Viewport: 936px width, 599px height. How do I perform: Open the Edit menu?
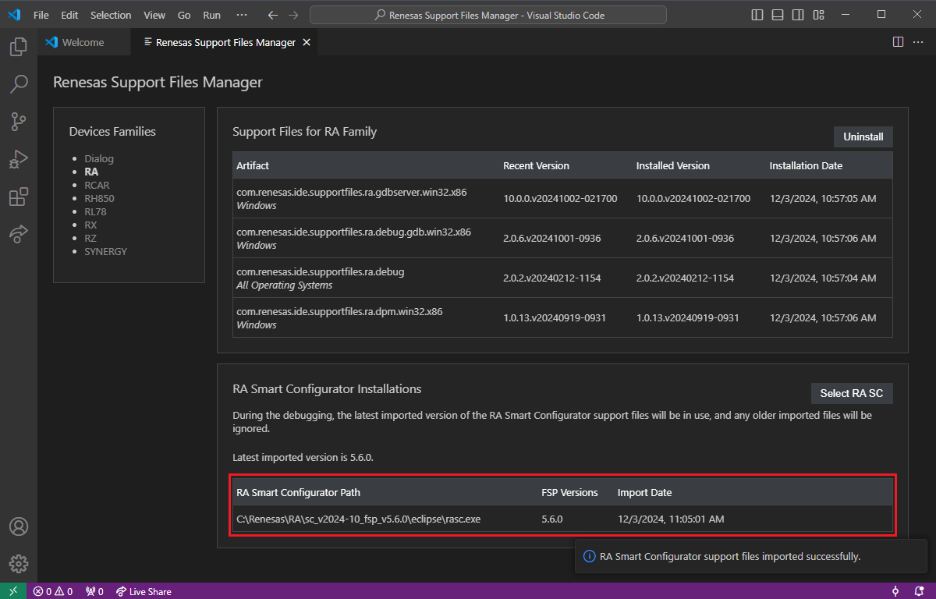(69, 15)
